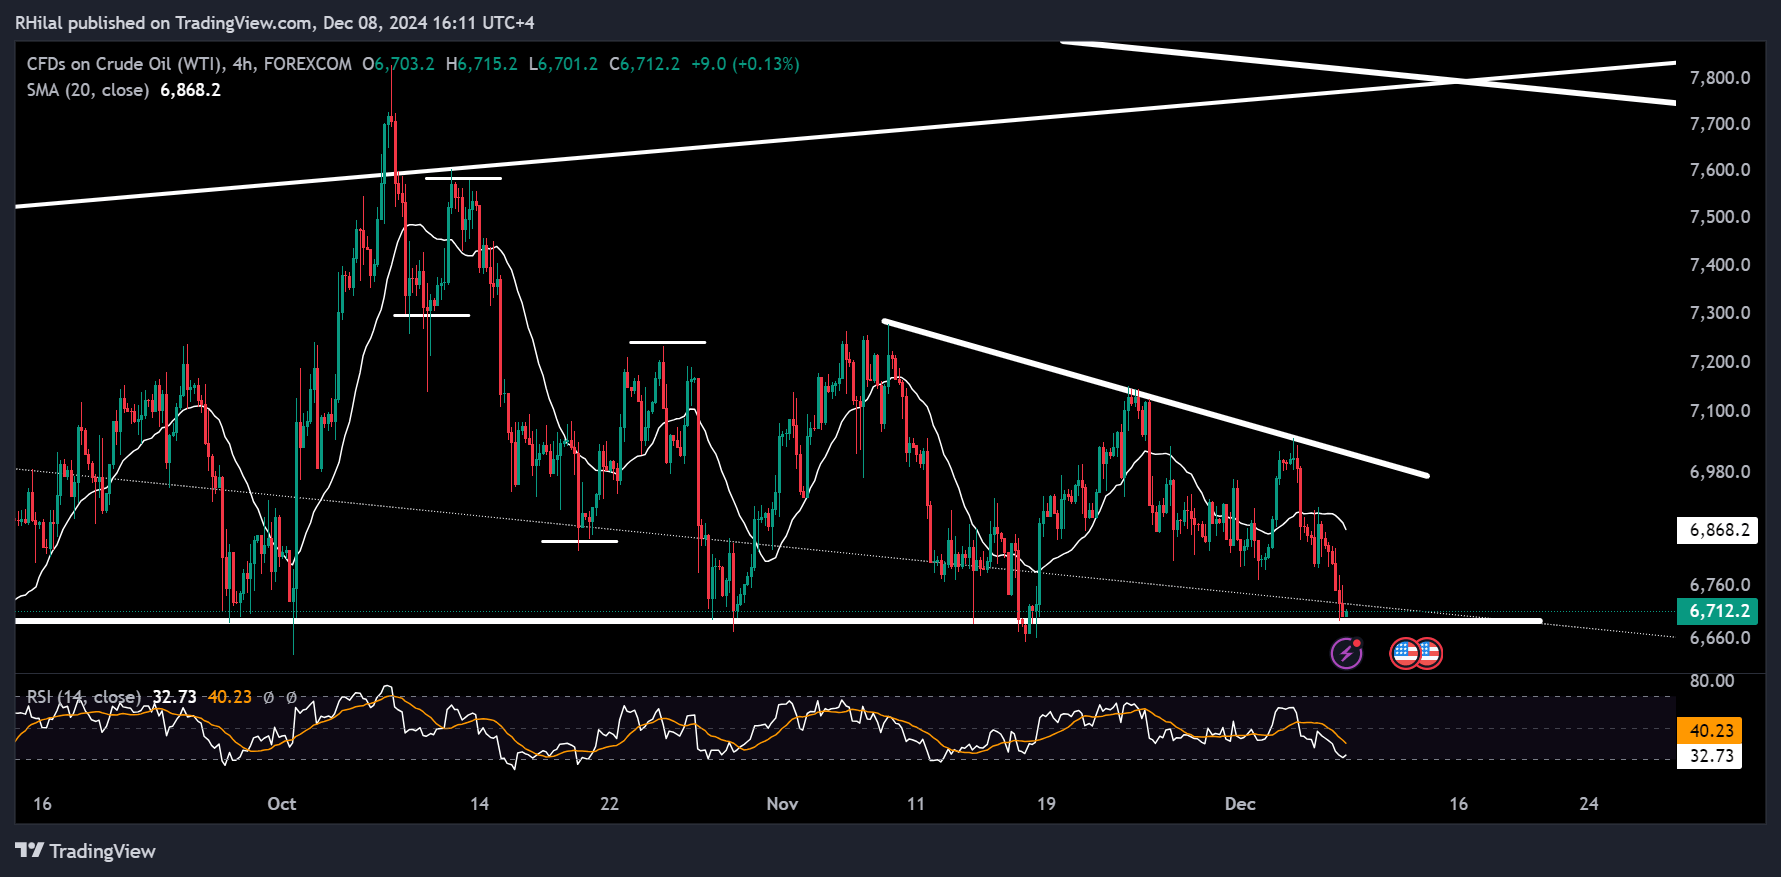Click the +9.0 (+0.13%) change text
This screenshot has height=877, width=1781.
[745, 64]
